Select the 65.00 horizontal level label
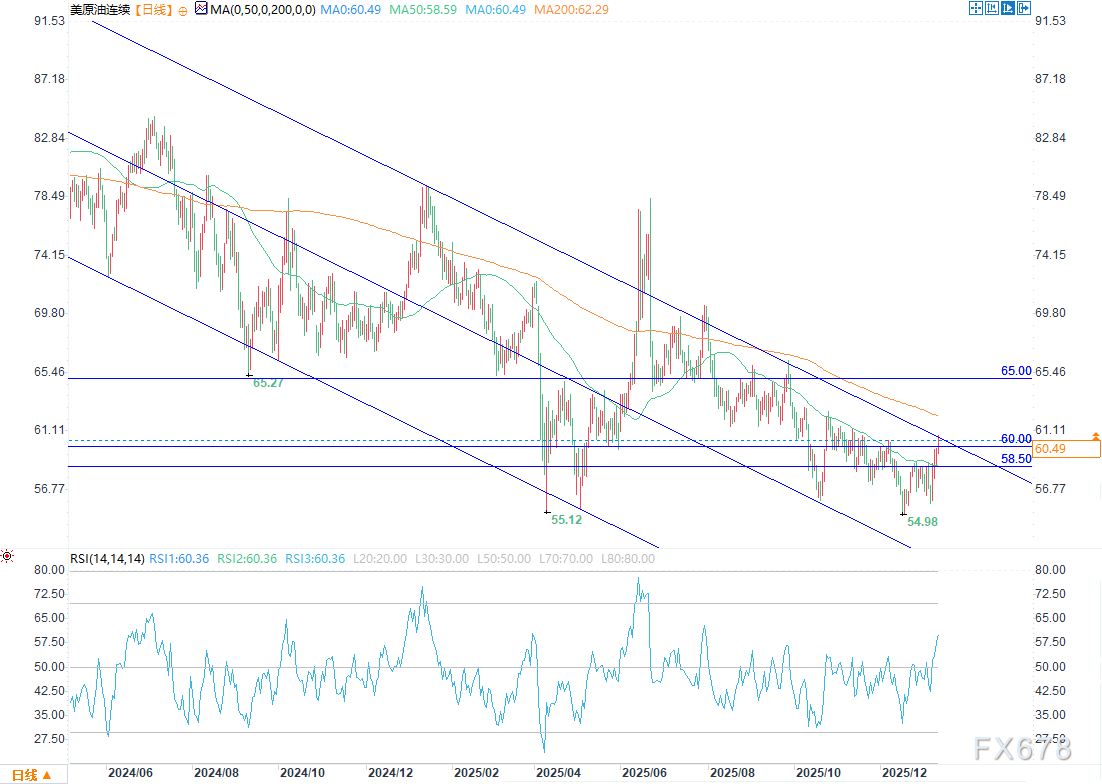Screen dimensions: 1102x784 (x=1015, y=371)
